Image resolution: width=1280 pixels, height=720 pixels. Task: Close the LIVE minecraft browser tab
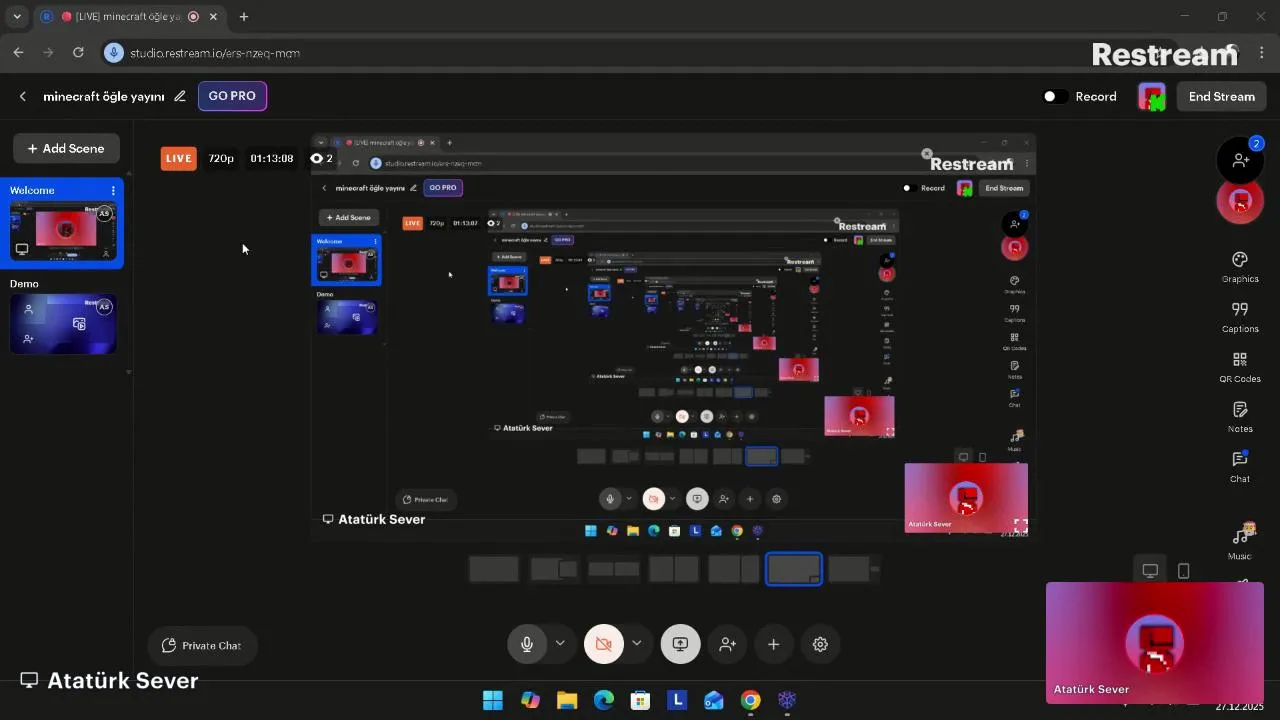click(x=213, y=17)
